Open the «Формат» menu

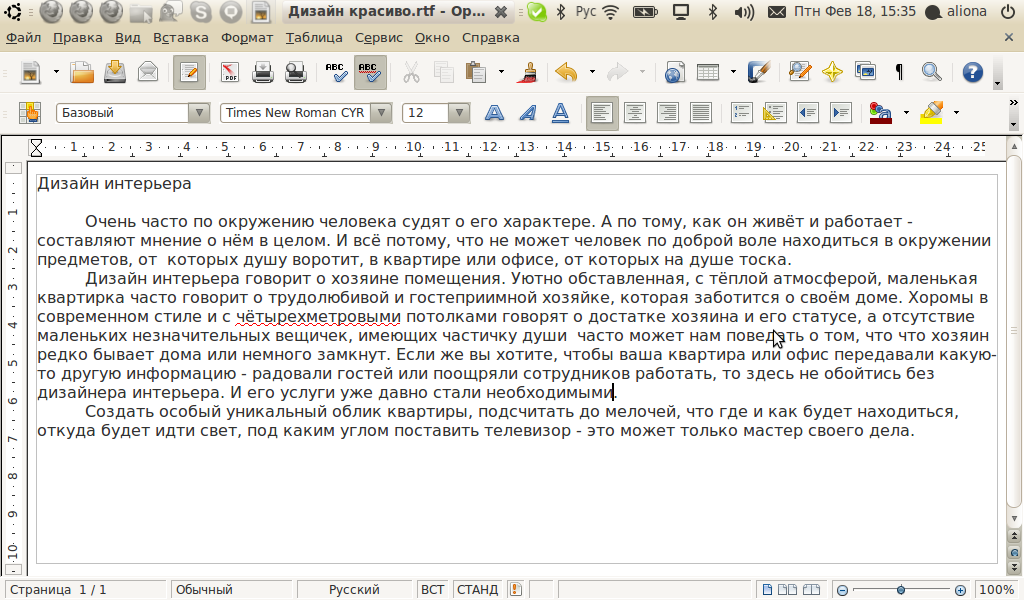(246, 37)
